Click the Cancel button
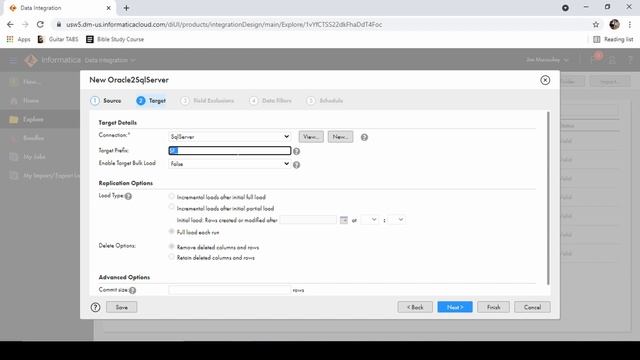Screen dimensions: 640x360 (532, 307)
